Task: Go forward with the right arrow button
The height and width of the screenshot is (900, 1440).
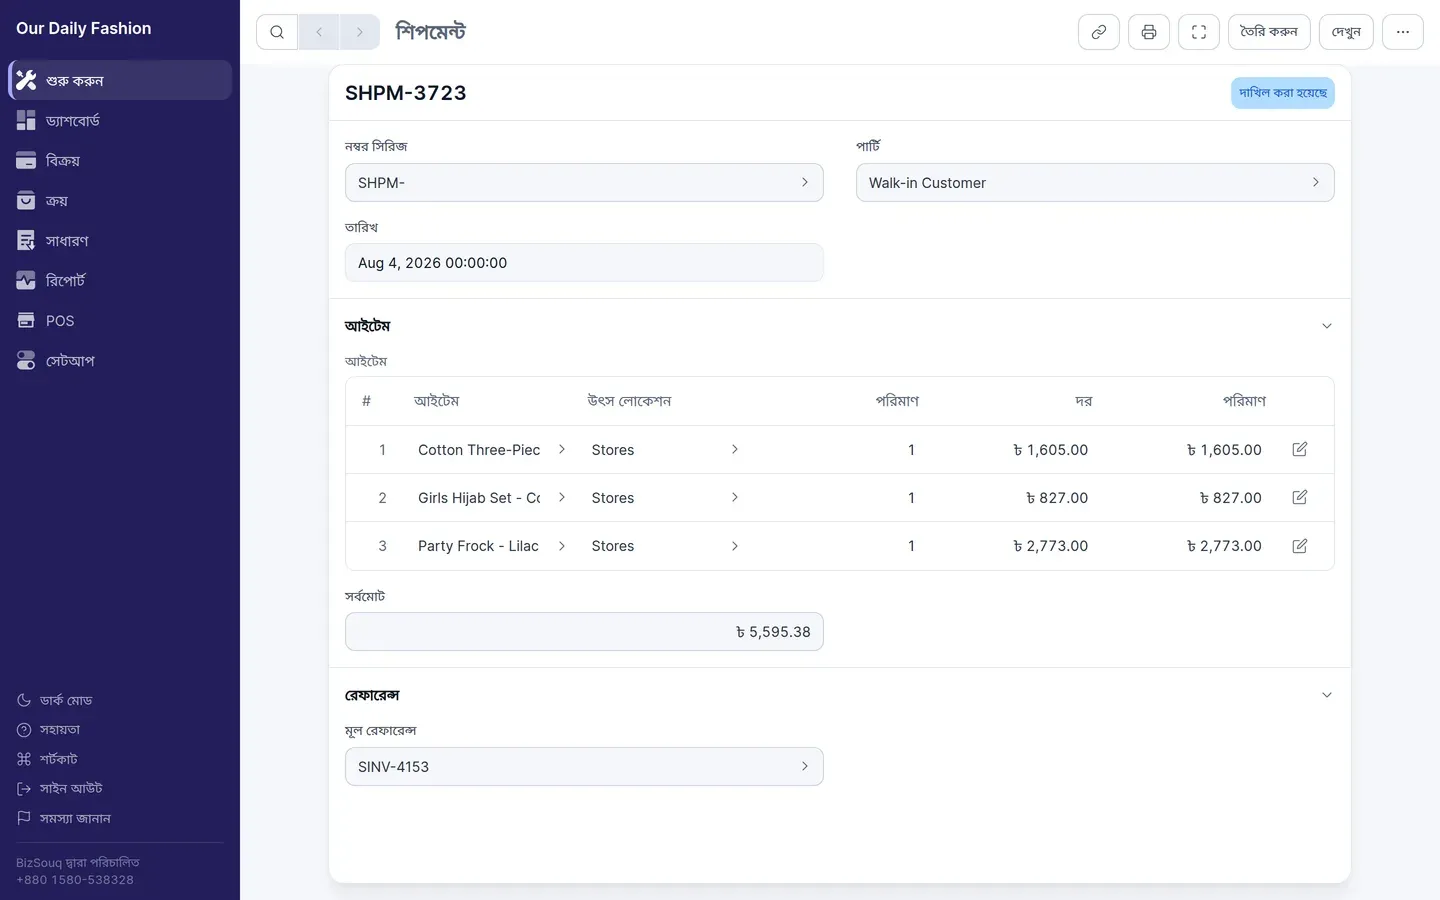Action: [360, 32]
